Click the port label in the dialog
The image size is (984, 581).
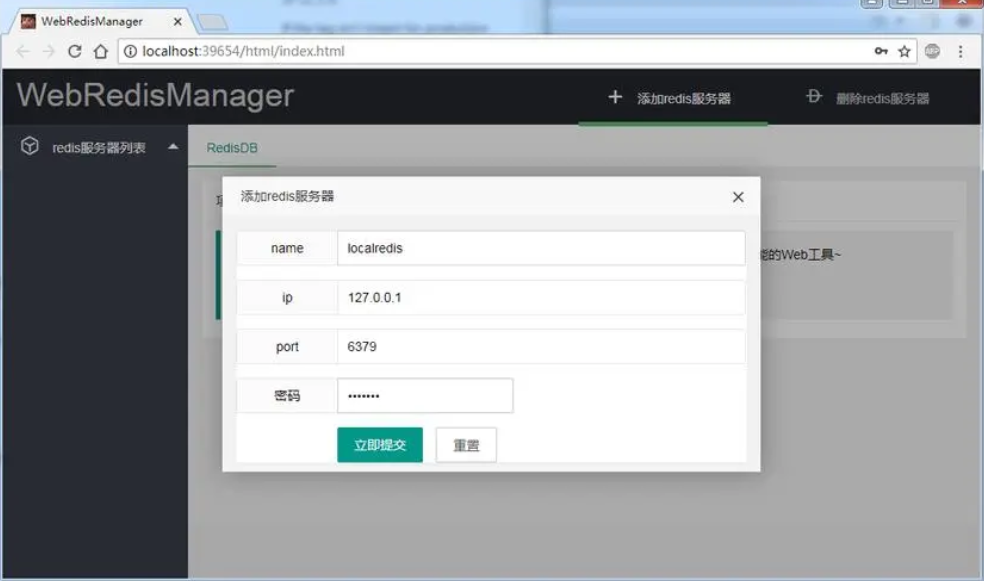[287, 346]
